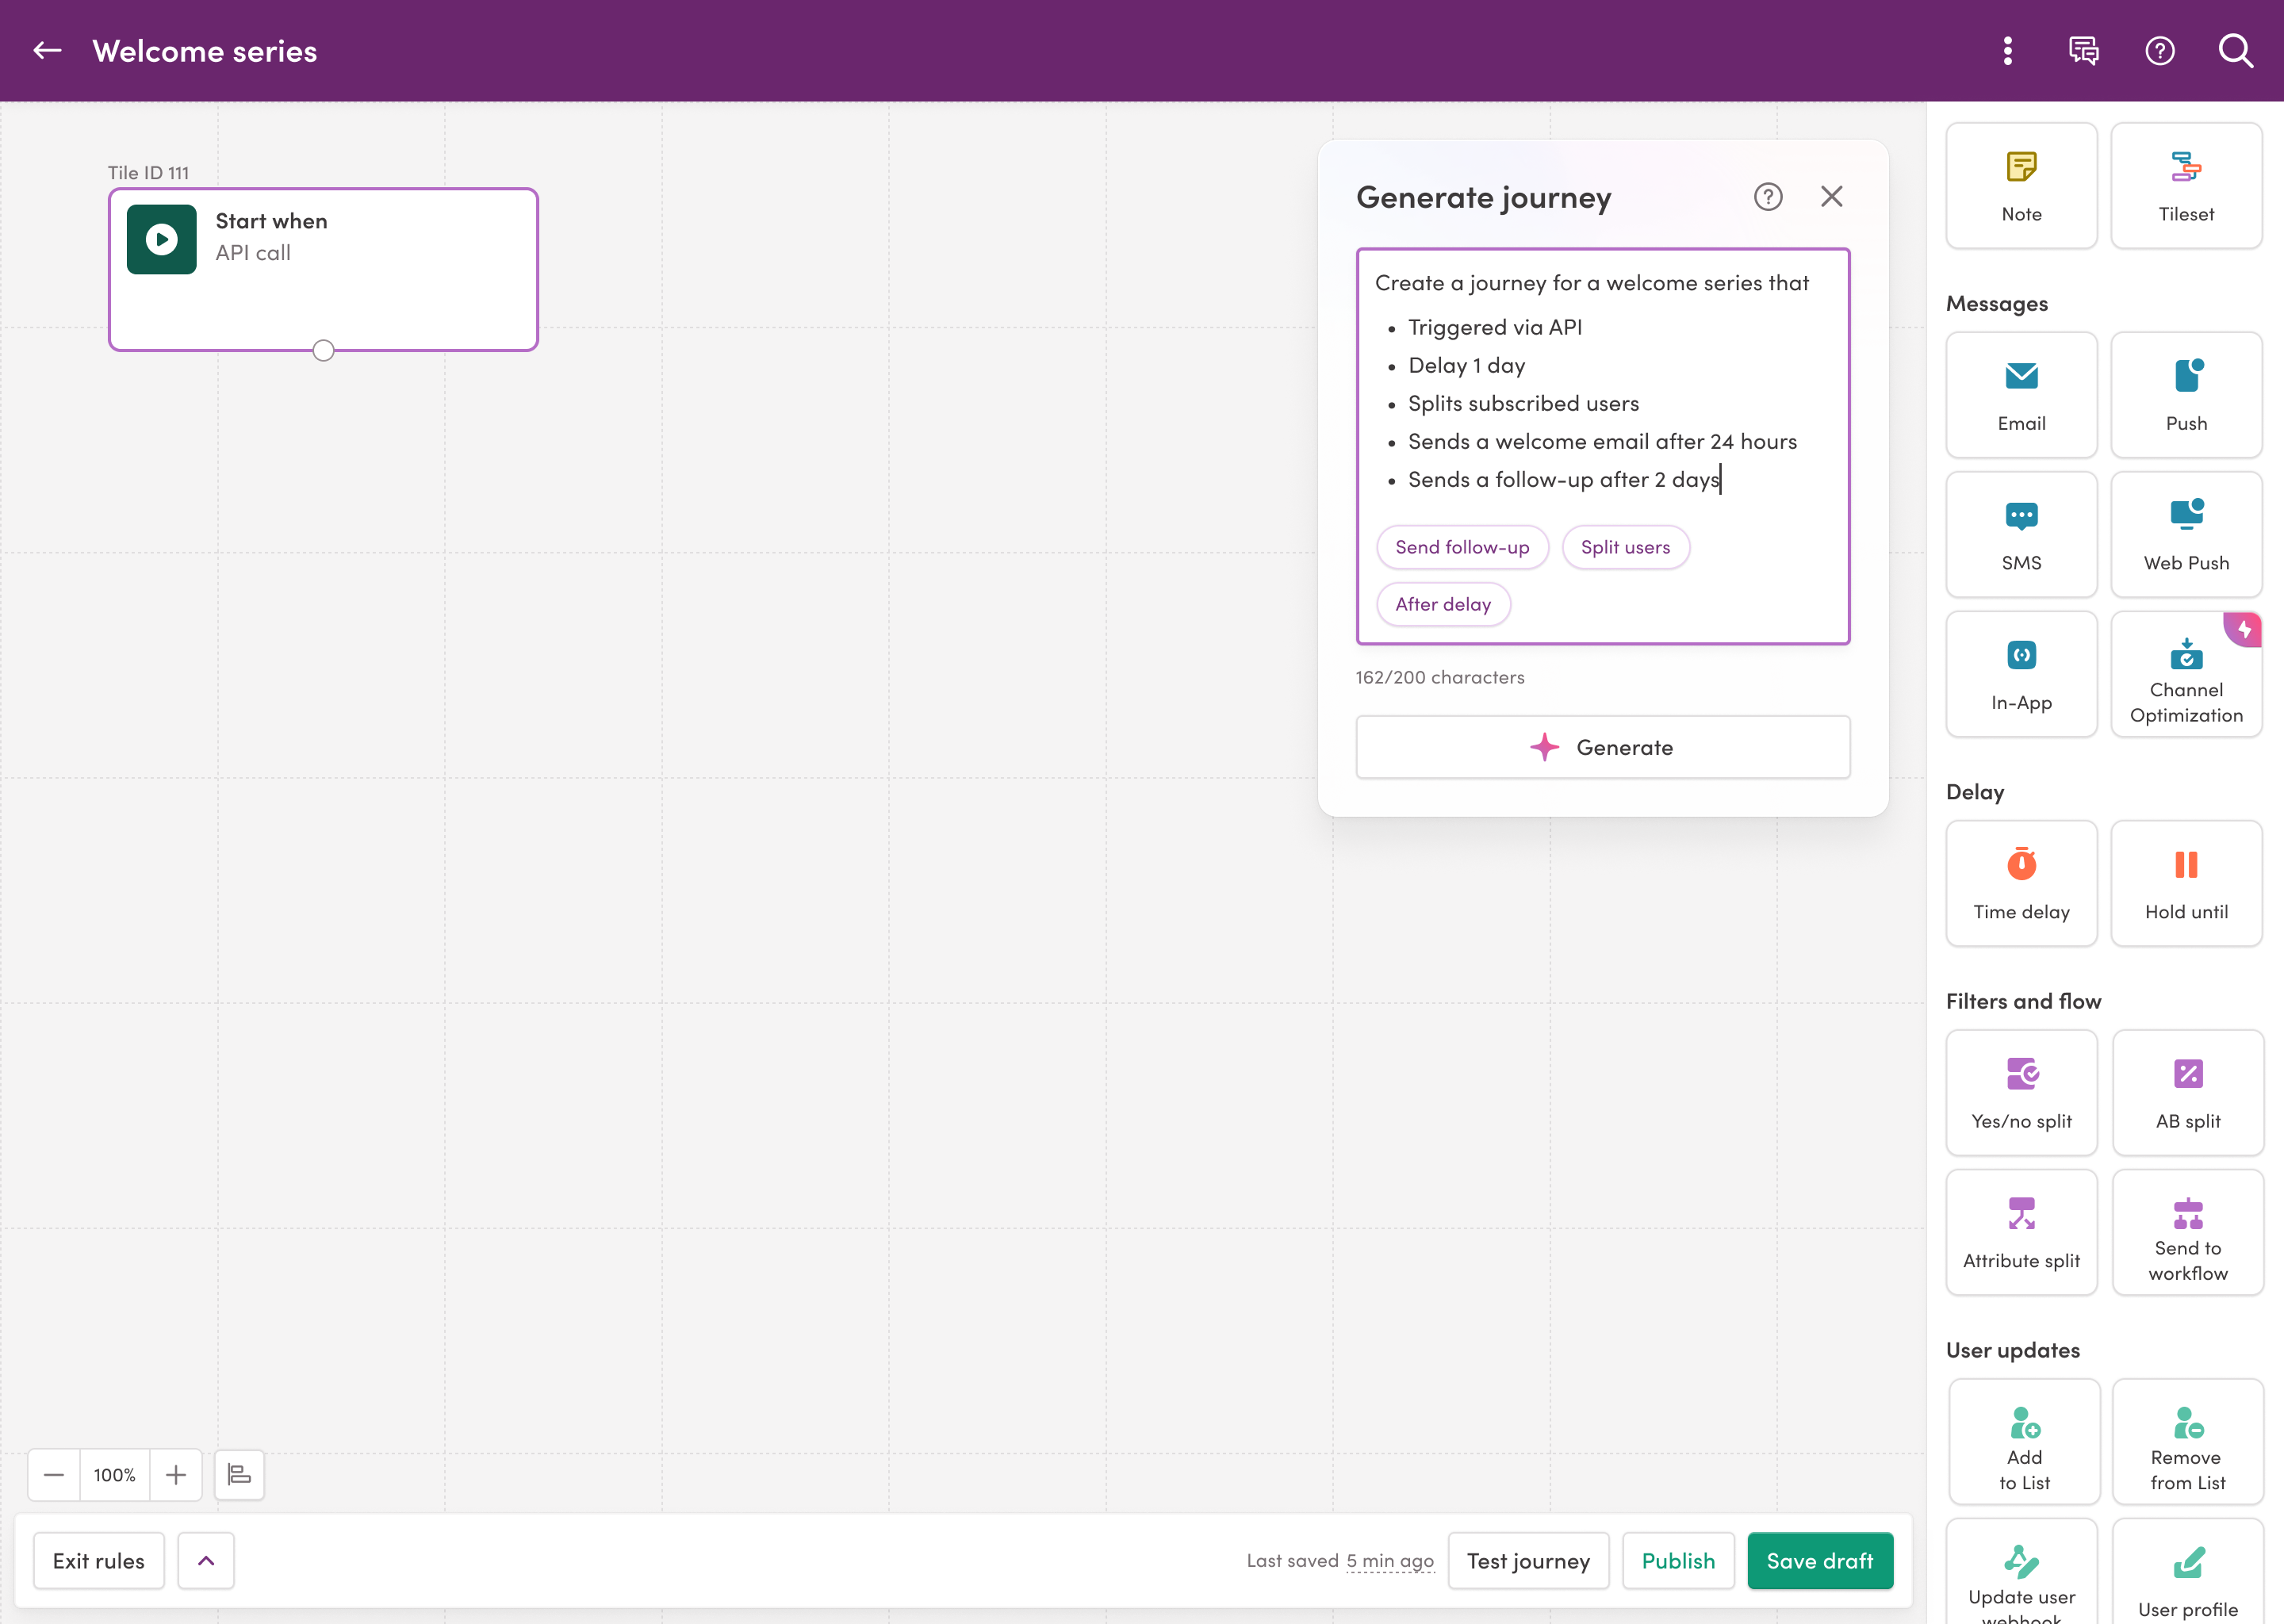Choose the Send follow-up suggestion chip
This screenshot has height=1624, width=2284.
1462,547
